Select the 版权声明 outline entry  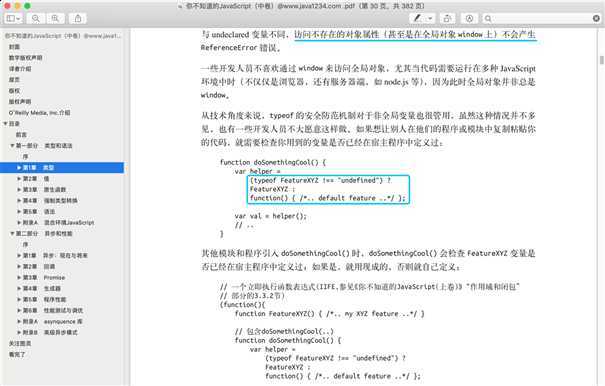20,102
